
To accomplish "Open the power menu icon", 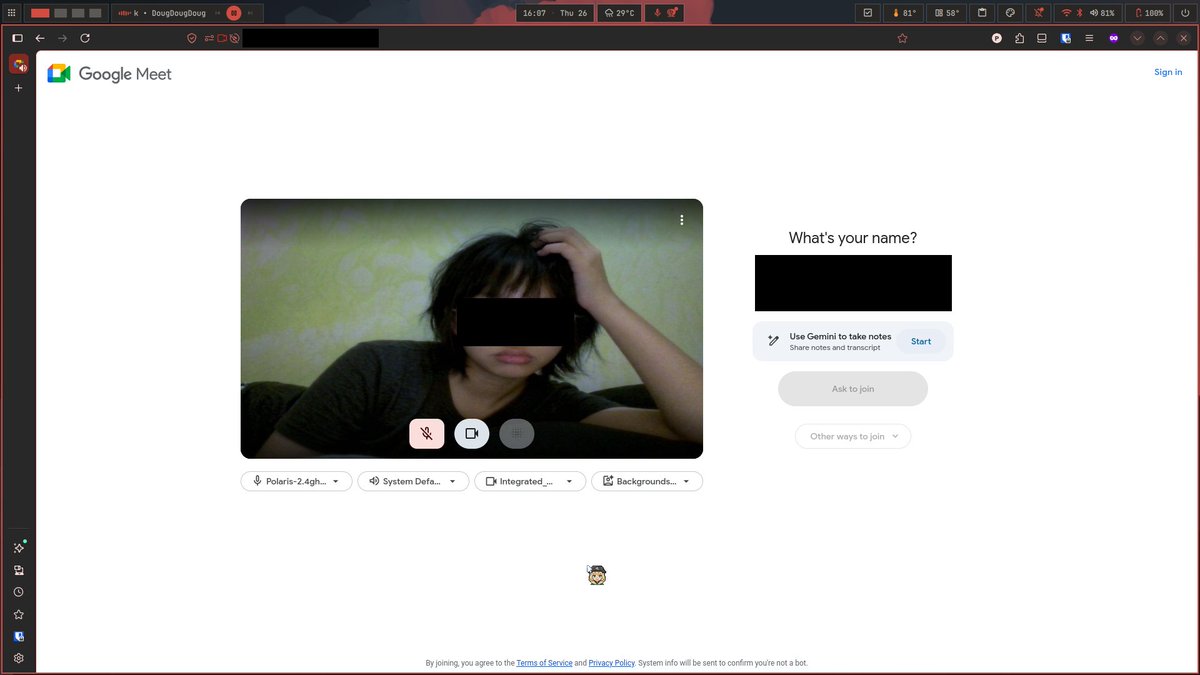I will tap(1185, 13).
